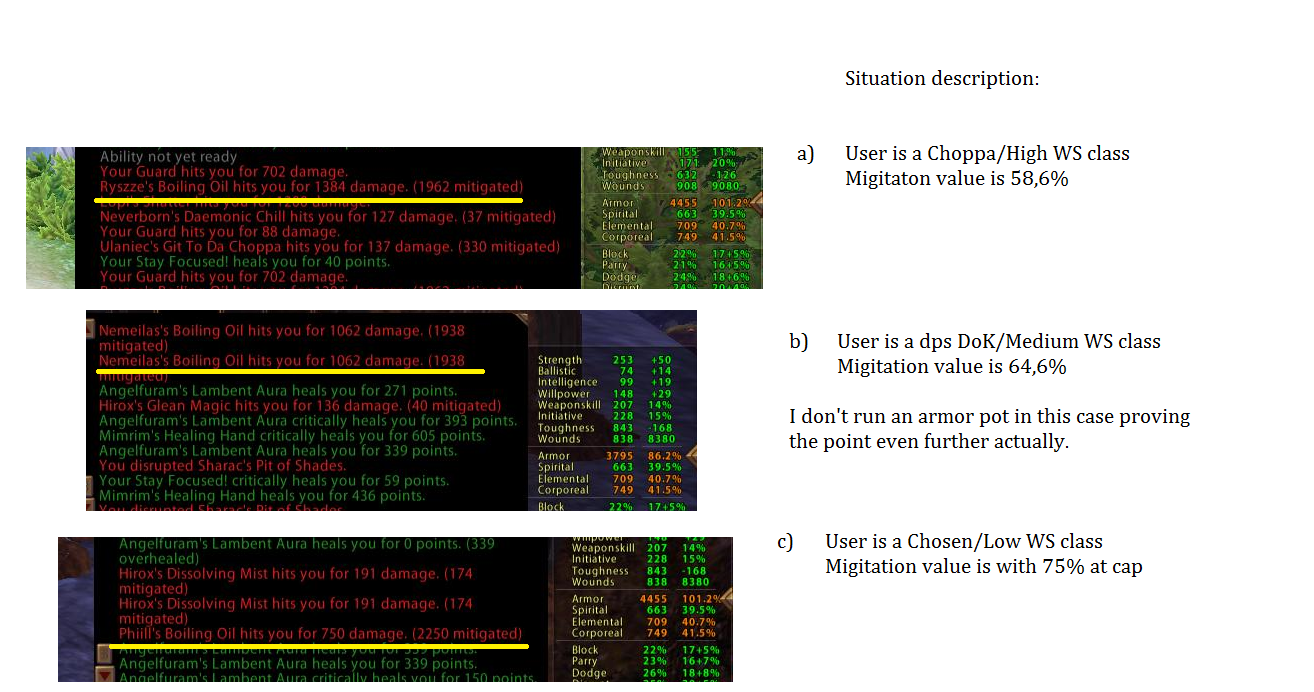
Task: Click 'Migitation value is 64,6%' line
Action: pos(952,367)
